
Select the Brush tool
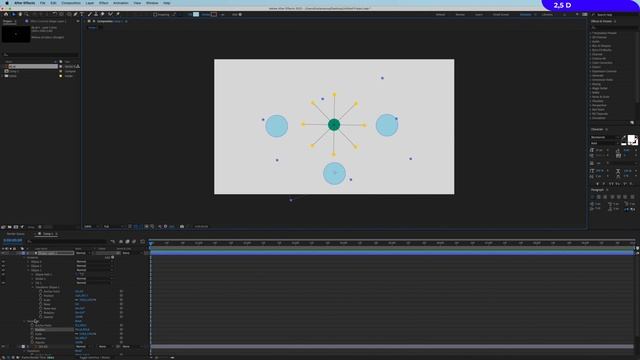tap(89, 14)
